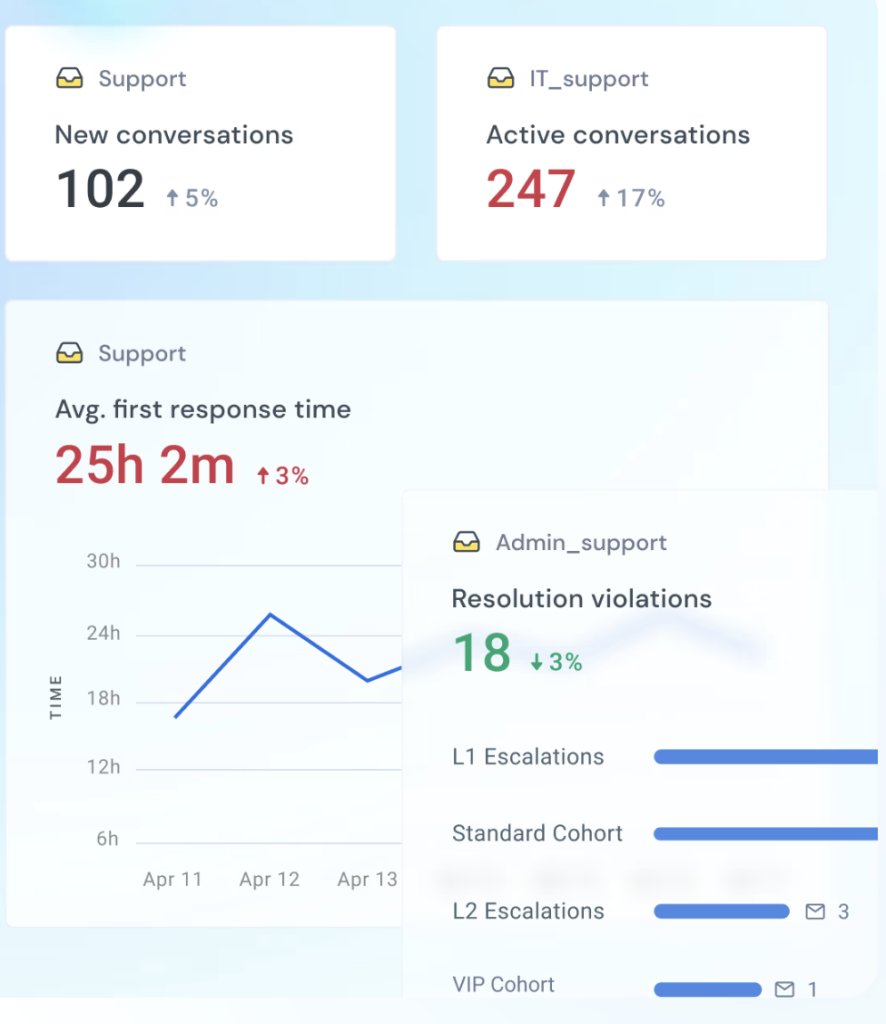The image size is (886, 1024).
Task: Toggle the L1 Escalations metric row
Action: click(x=529, y=757)
